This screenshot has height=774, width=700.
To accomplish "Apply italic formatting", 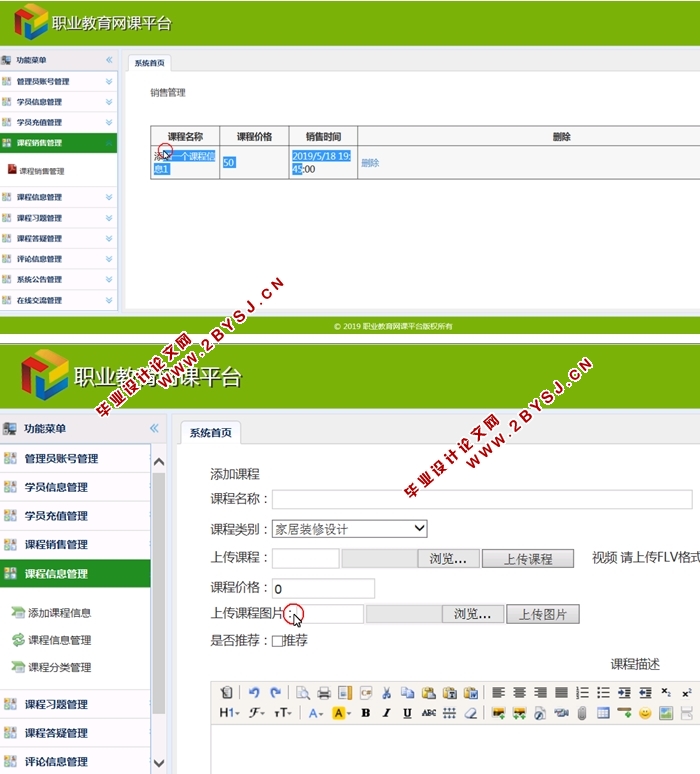I will (x=387, y=713).
